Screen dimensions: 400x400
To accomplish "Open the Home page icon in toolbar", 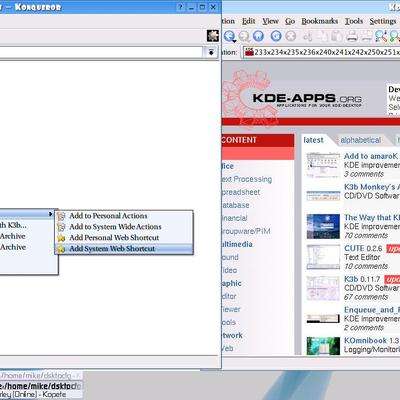I will coord(258,36).
